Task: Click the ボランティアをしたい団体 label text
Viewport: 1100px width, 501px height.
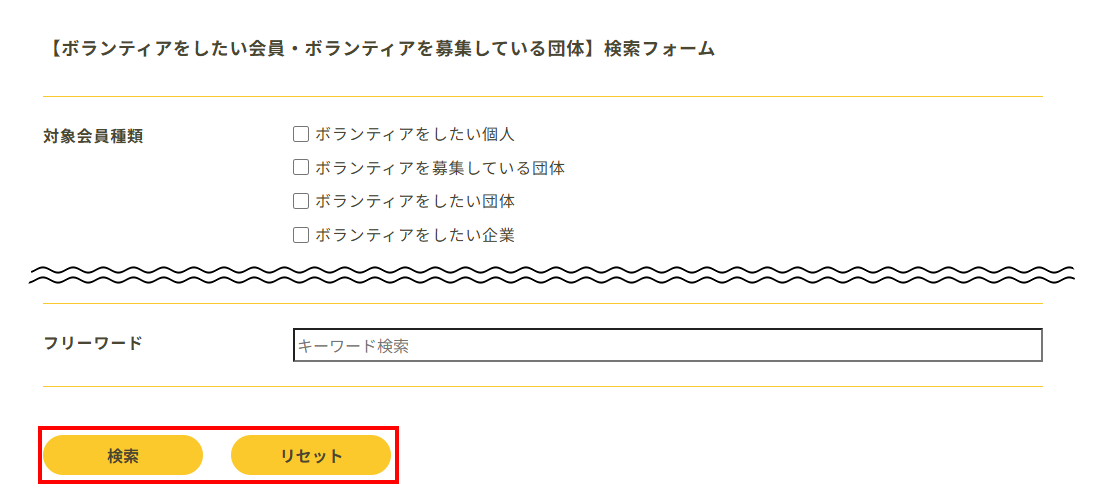Action: tap(414, 201)
